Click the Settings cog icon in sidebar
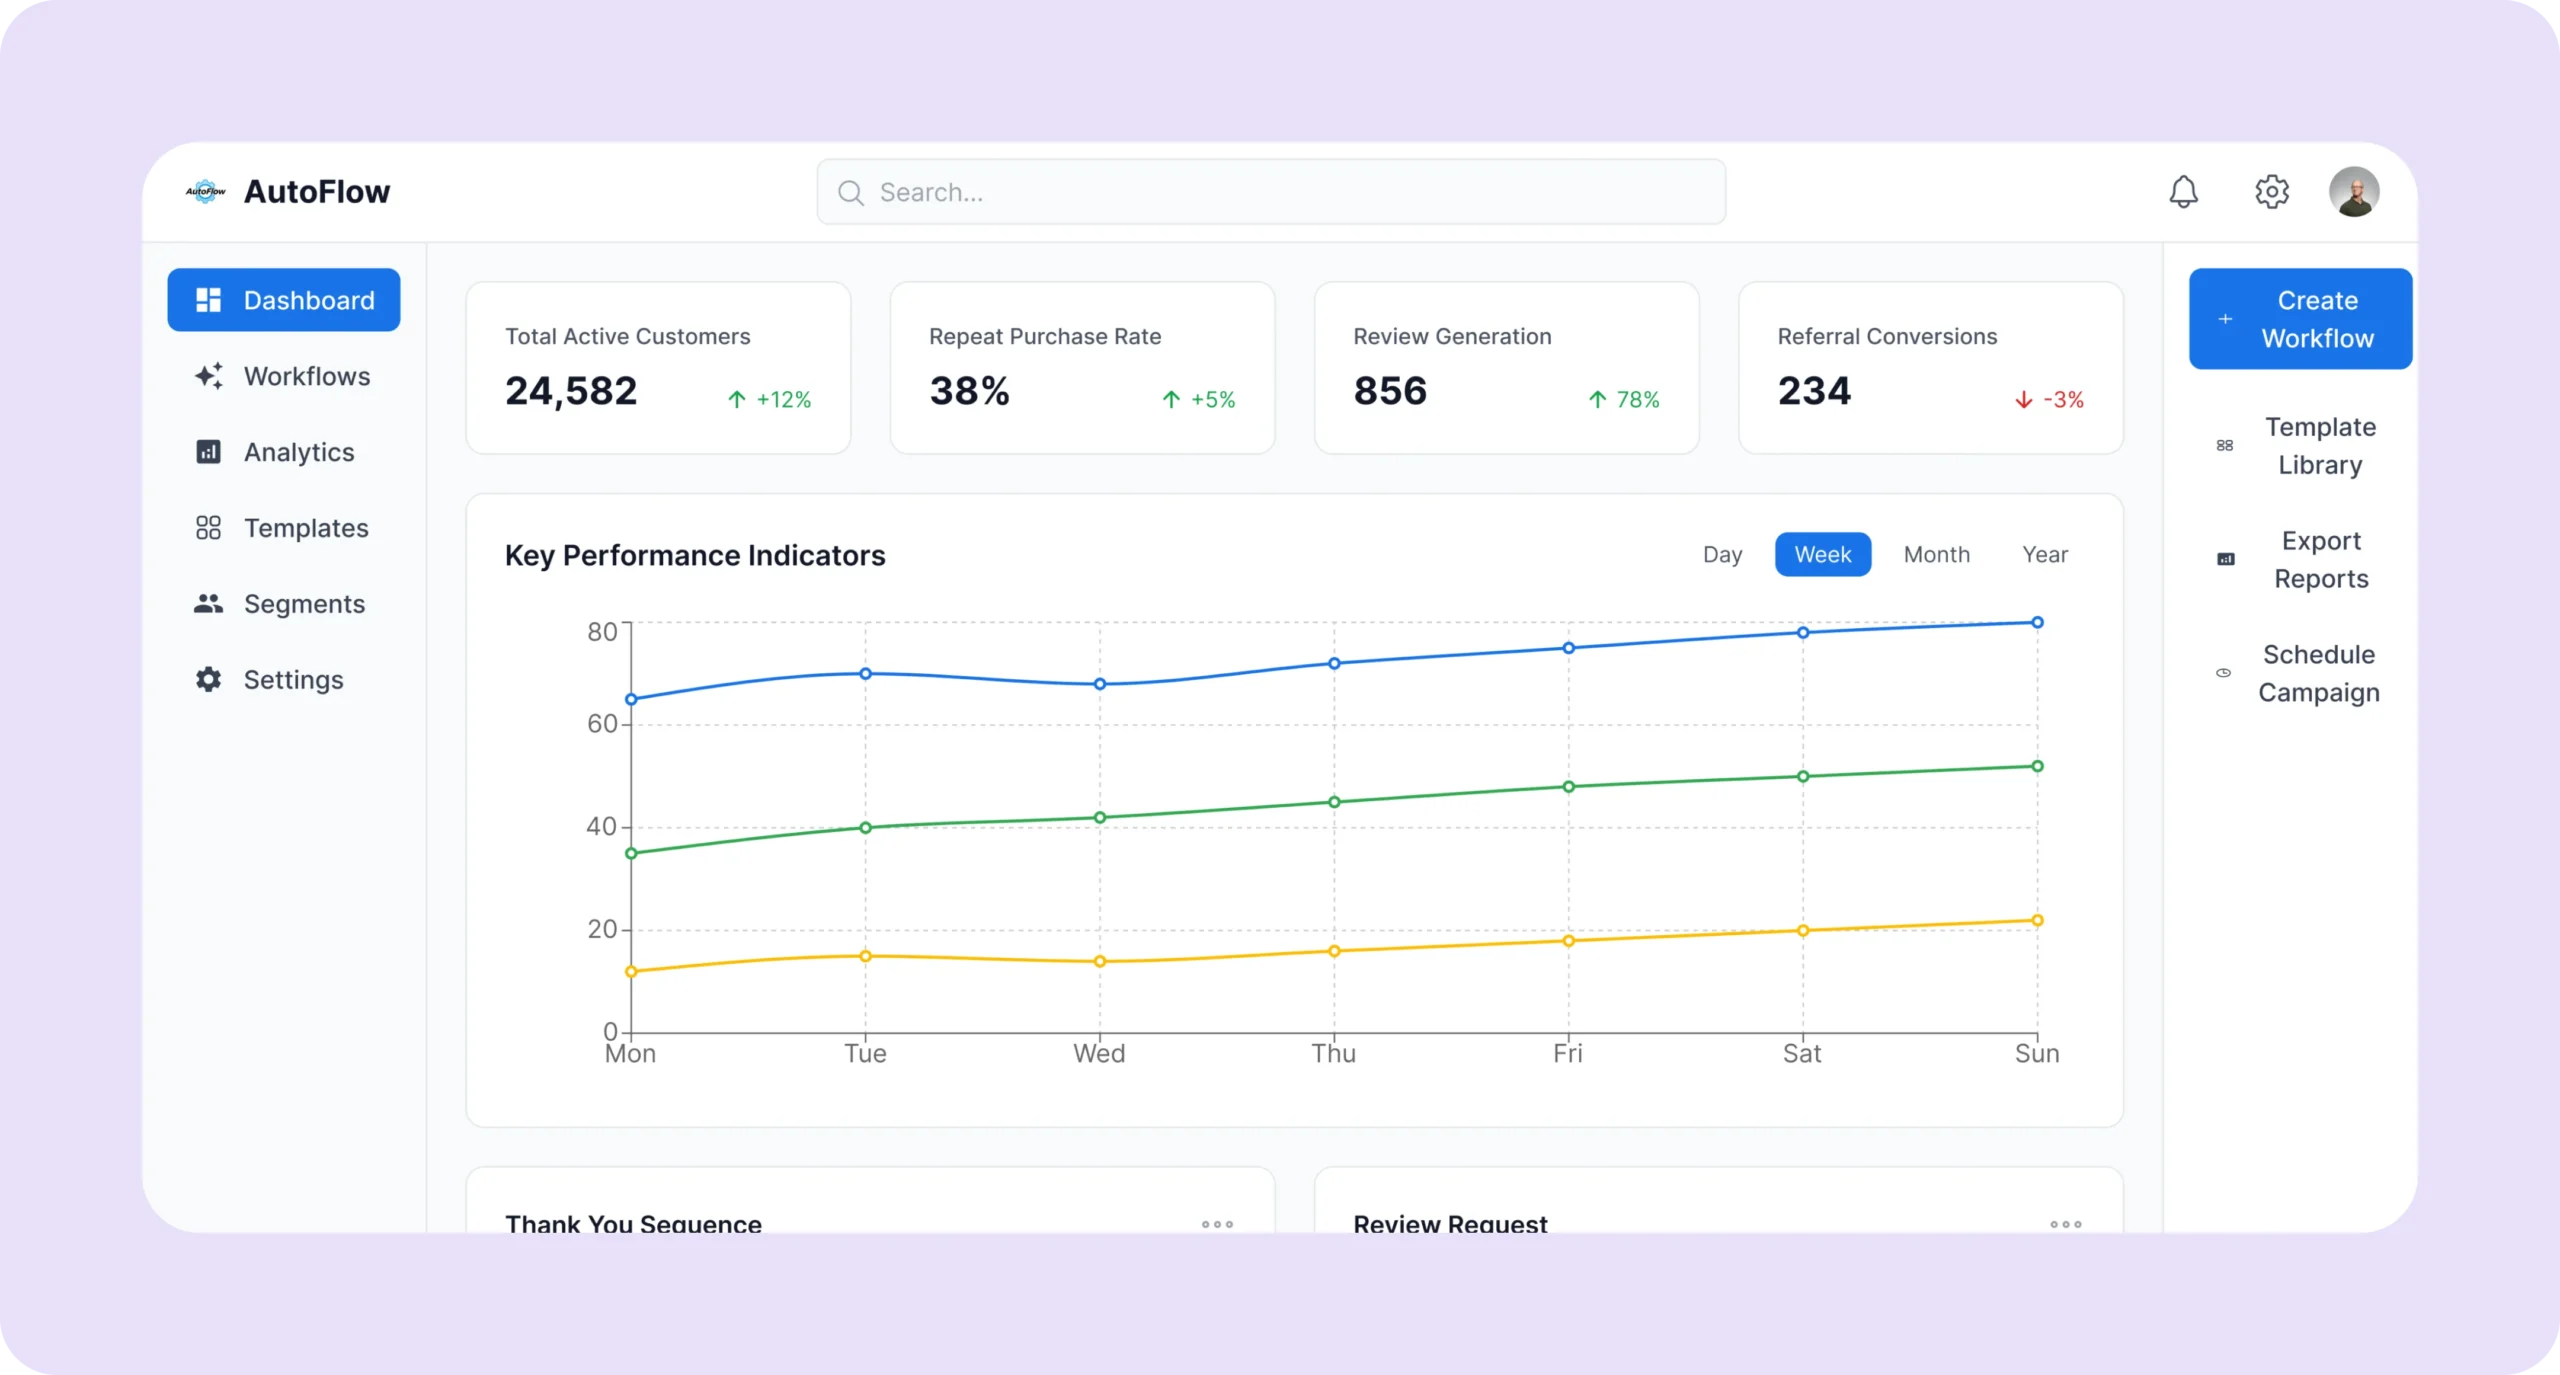 208,680
